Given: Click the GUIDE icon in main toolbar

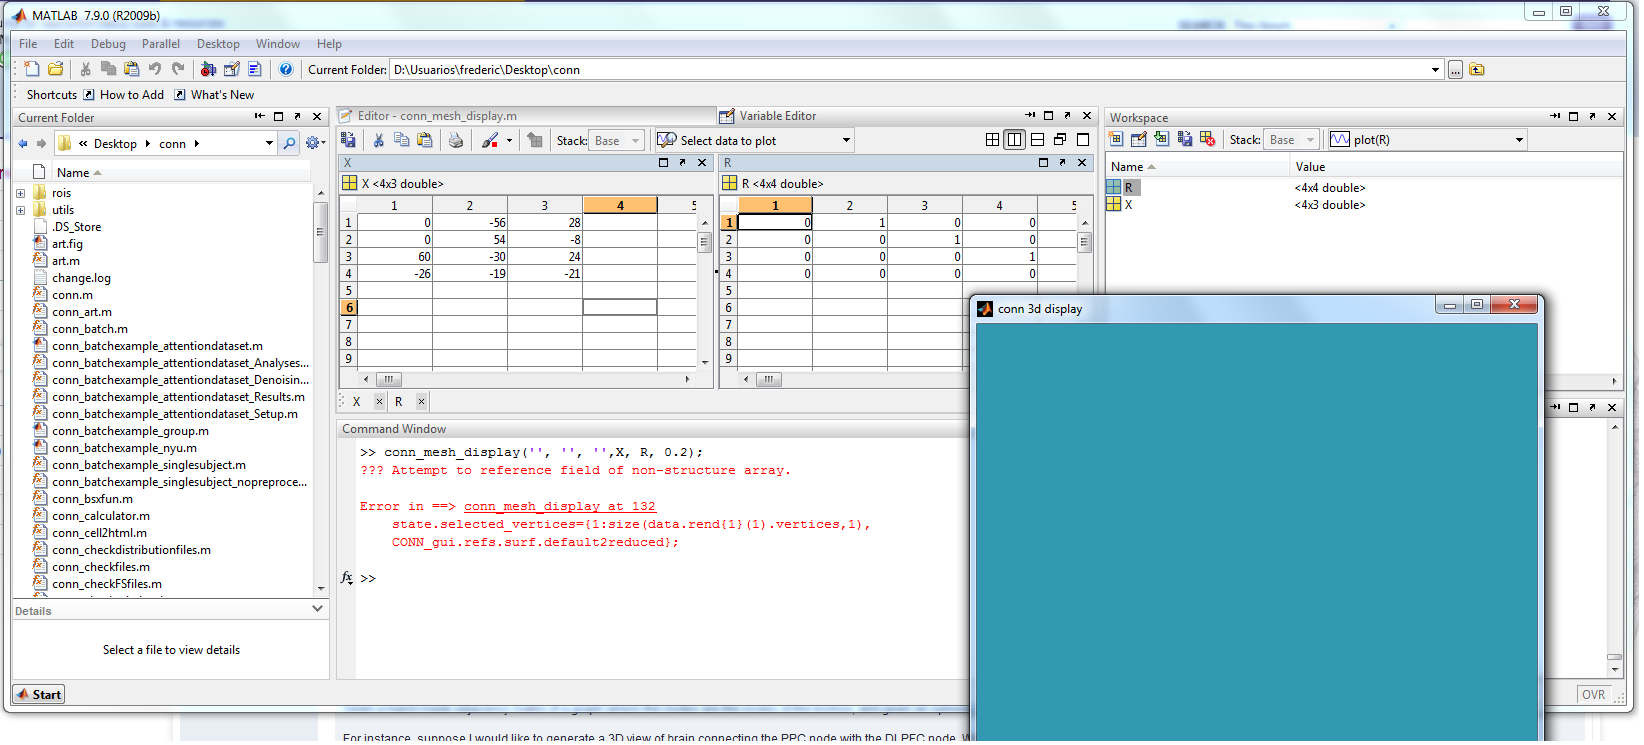Looking at the screenshot, I should point(231,69).
